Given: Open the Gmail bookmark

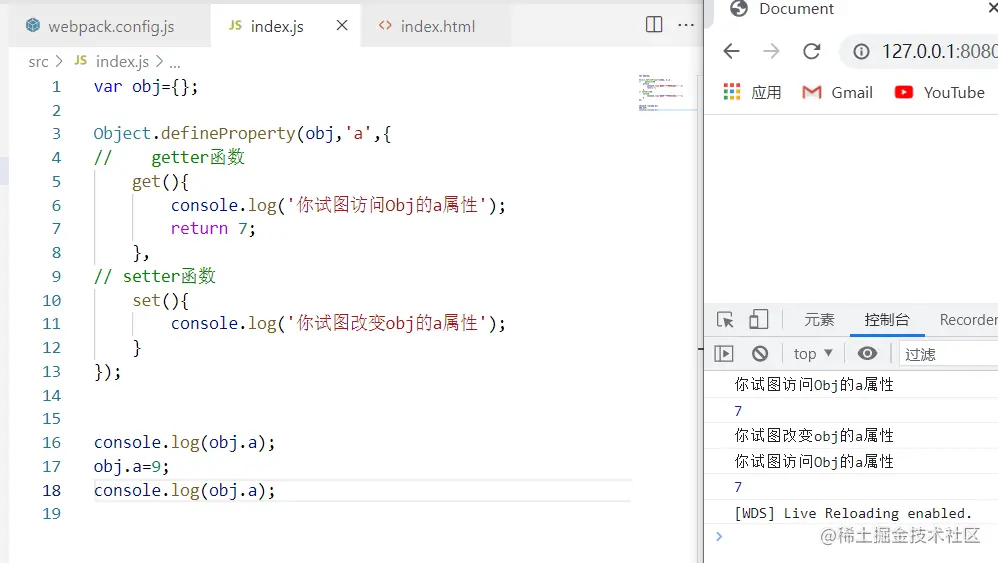Looking at the screenshot, I should tap(838, 92).
